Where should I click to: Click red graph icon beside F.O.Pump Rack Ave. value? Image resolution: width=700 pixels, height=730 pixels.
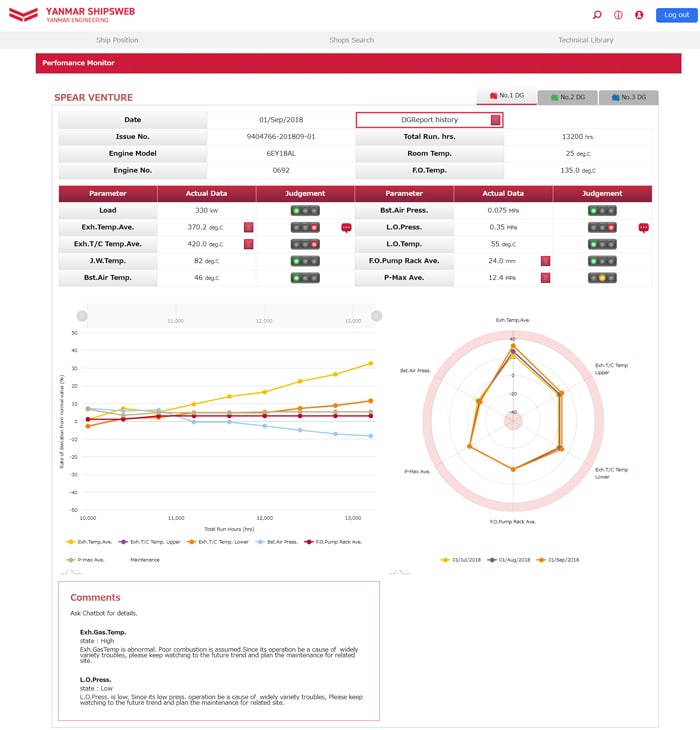pos(545,261)
